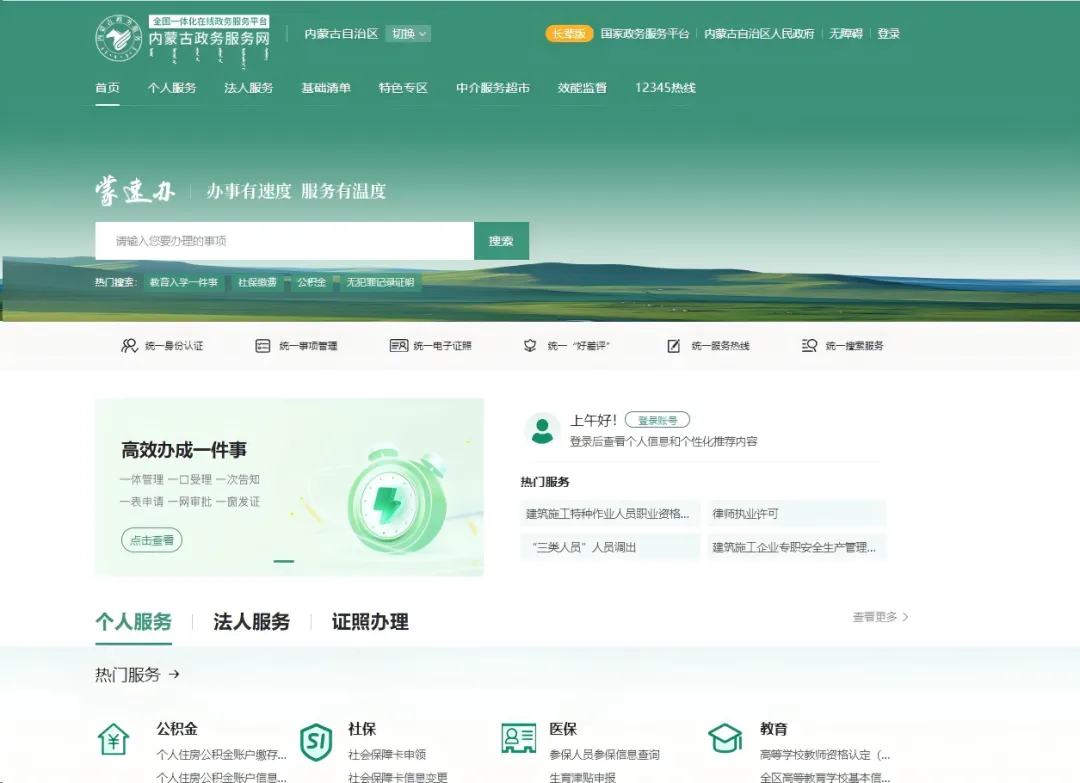The image size is (1080, 783).
Task: Click the 公积金 category title
Action: click(x=177, y=729)
